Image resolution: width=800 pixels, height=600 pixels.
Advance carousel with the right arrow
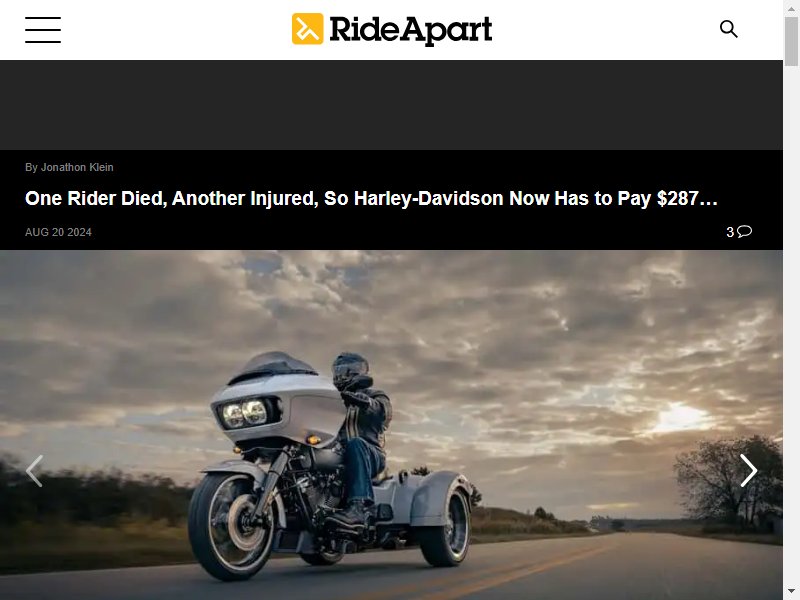coord(748,470)
